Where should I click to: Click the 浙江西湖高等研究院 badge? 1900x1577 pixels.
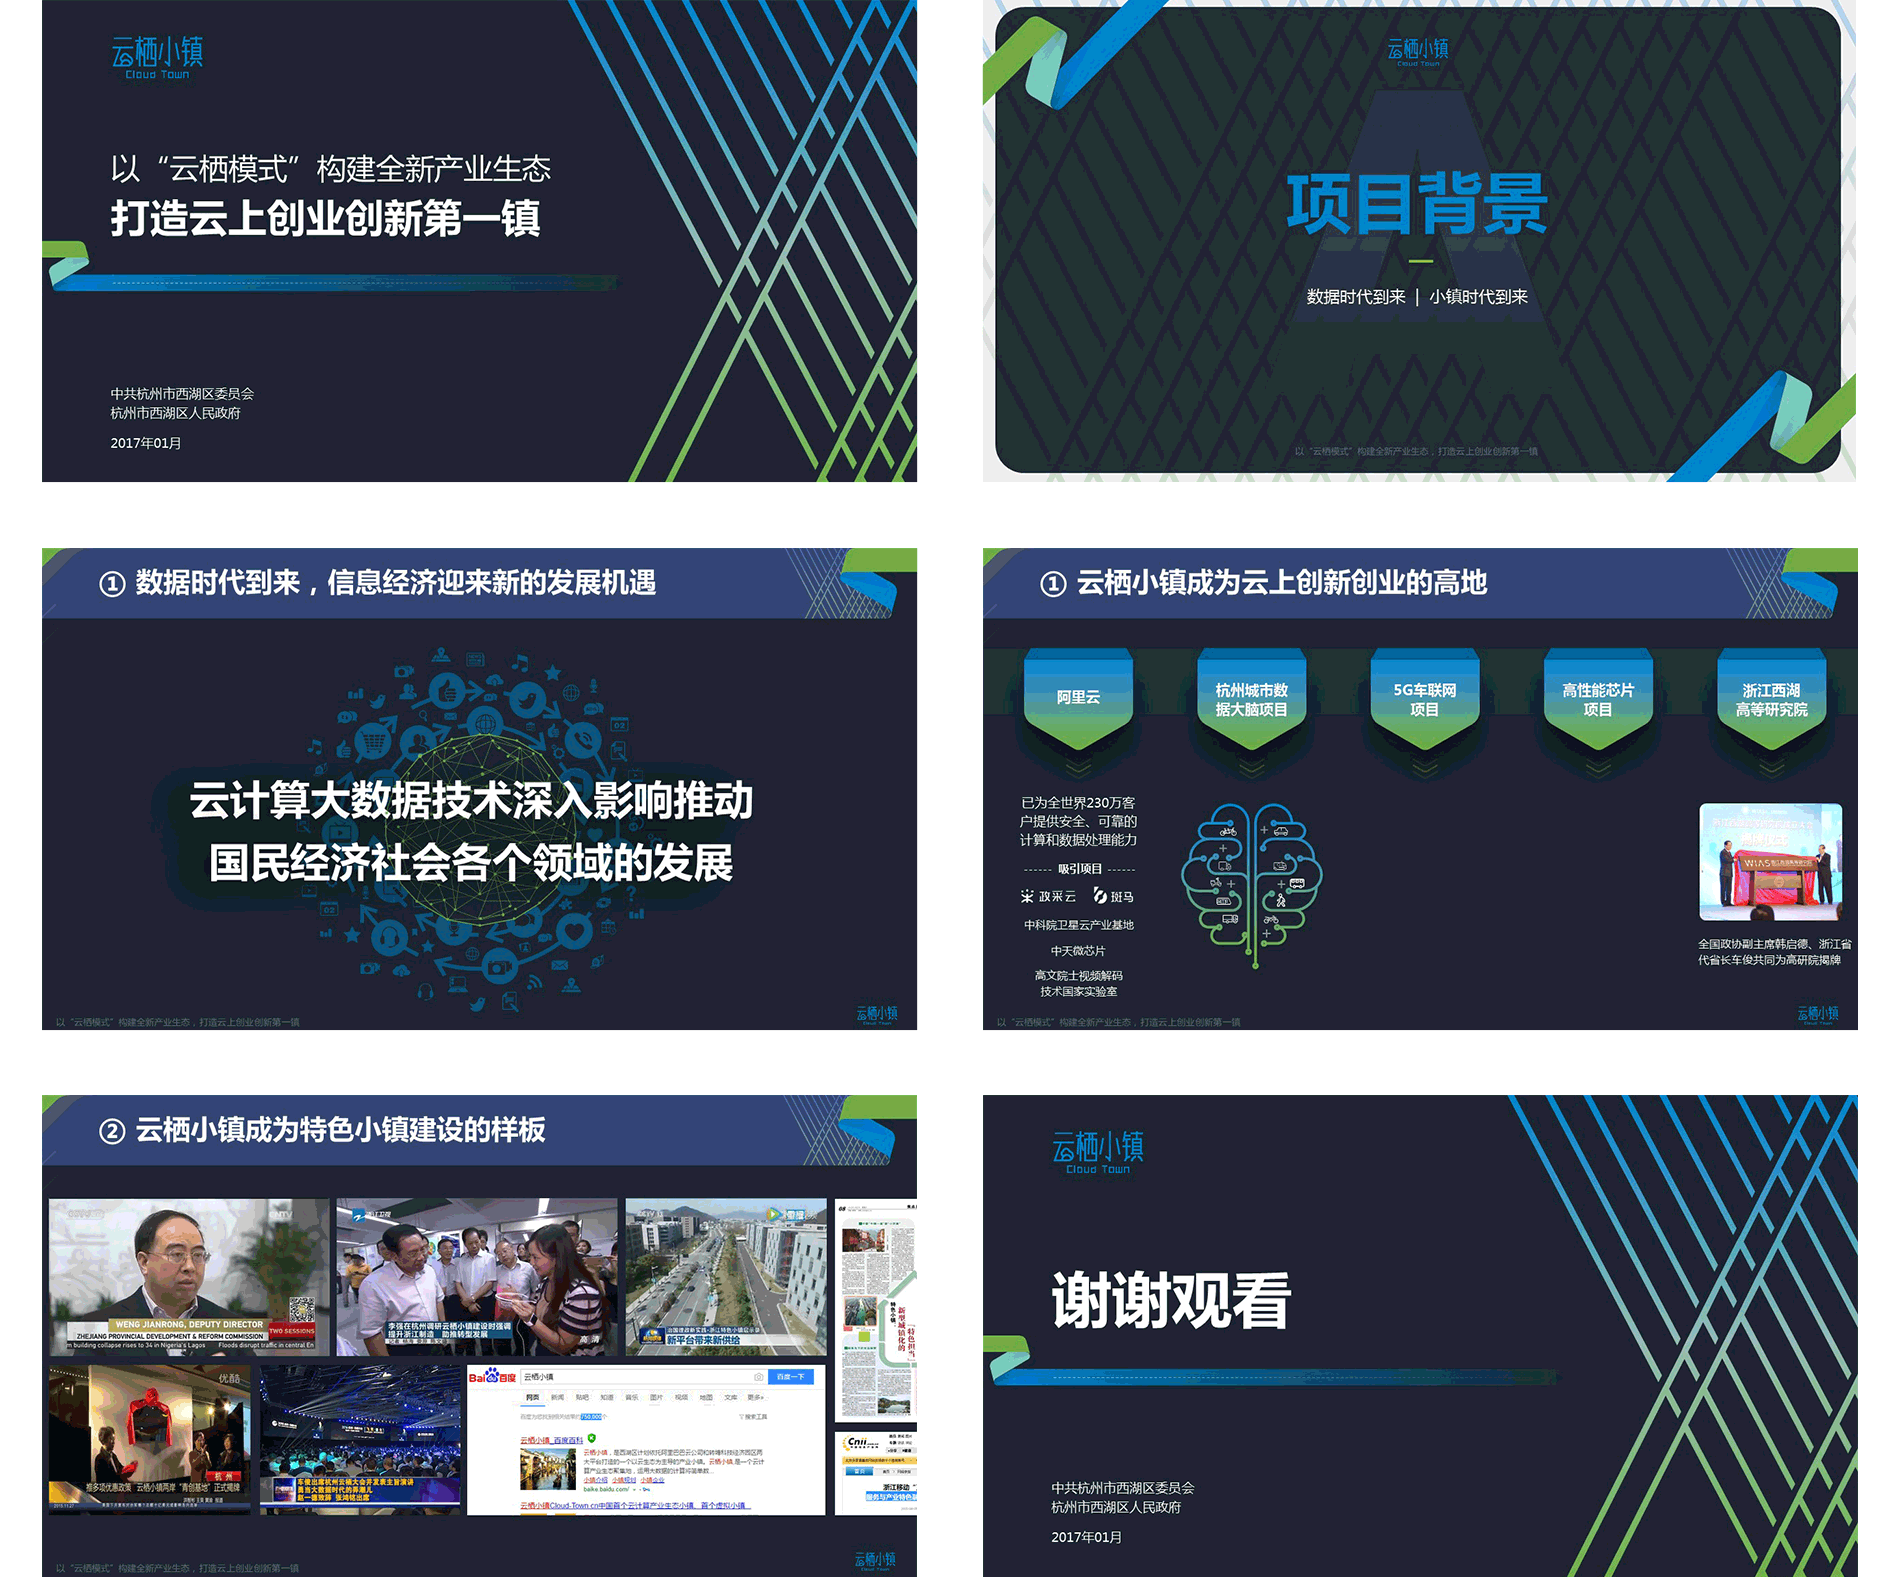point(1770,700)
